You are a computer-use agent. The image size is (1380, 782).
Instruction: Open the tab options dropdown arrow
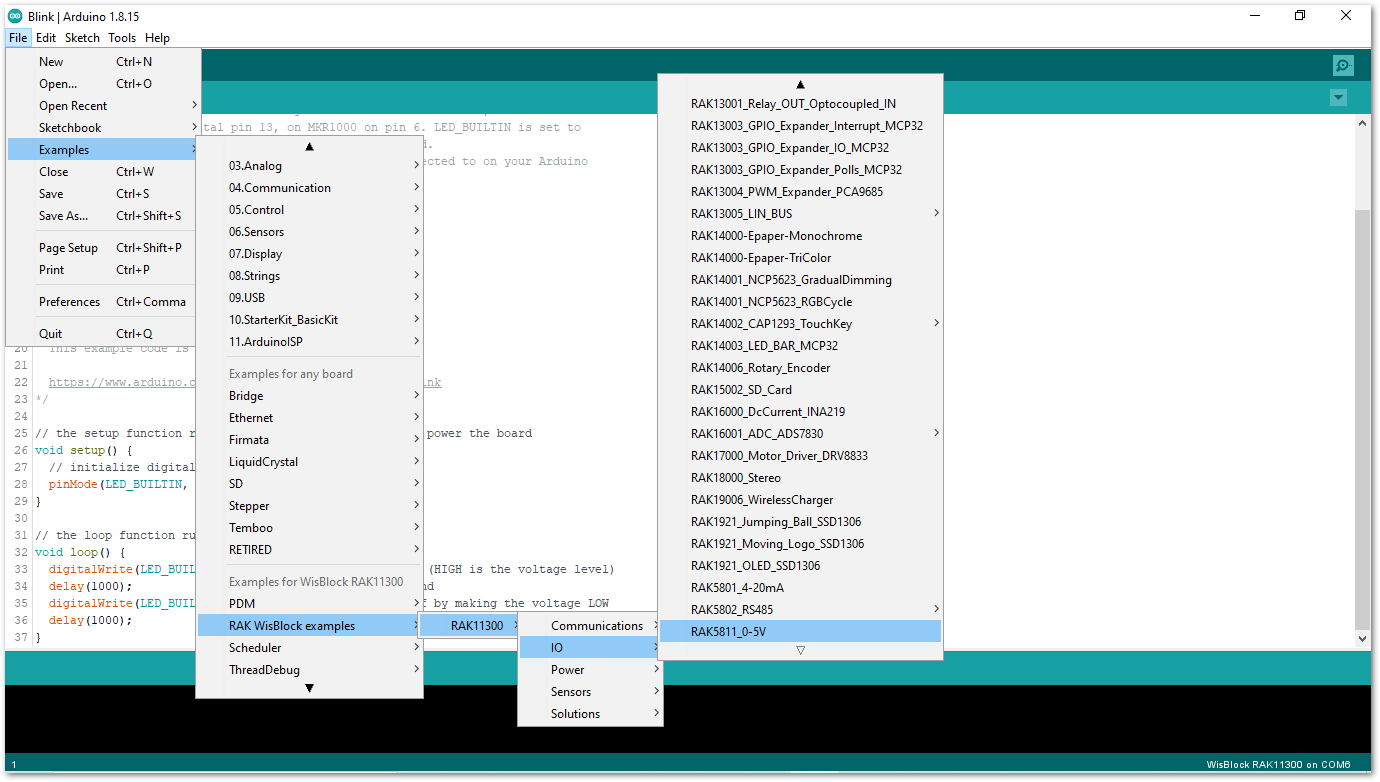(1338, 98)
